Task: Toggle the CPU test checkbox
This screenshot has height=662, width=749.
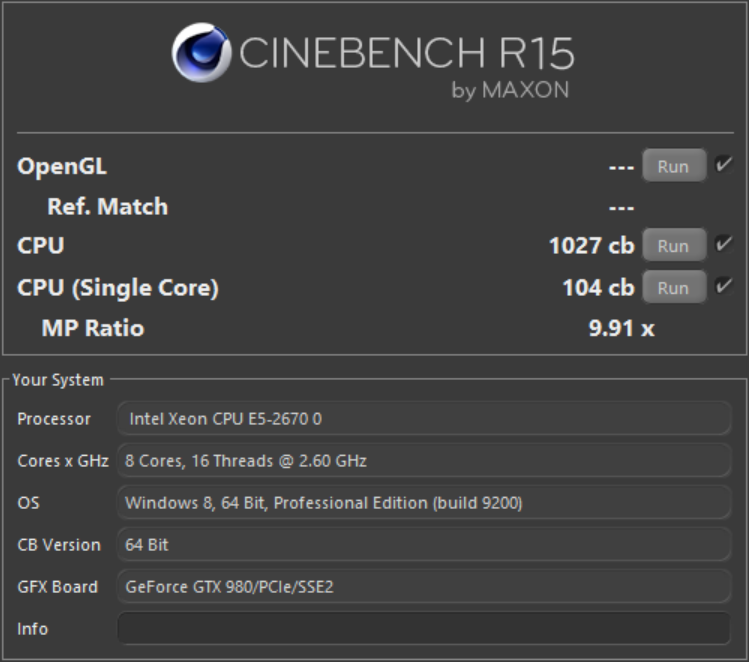Action: tap(724, 244)
